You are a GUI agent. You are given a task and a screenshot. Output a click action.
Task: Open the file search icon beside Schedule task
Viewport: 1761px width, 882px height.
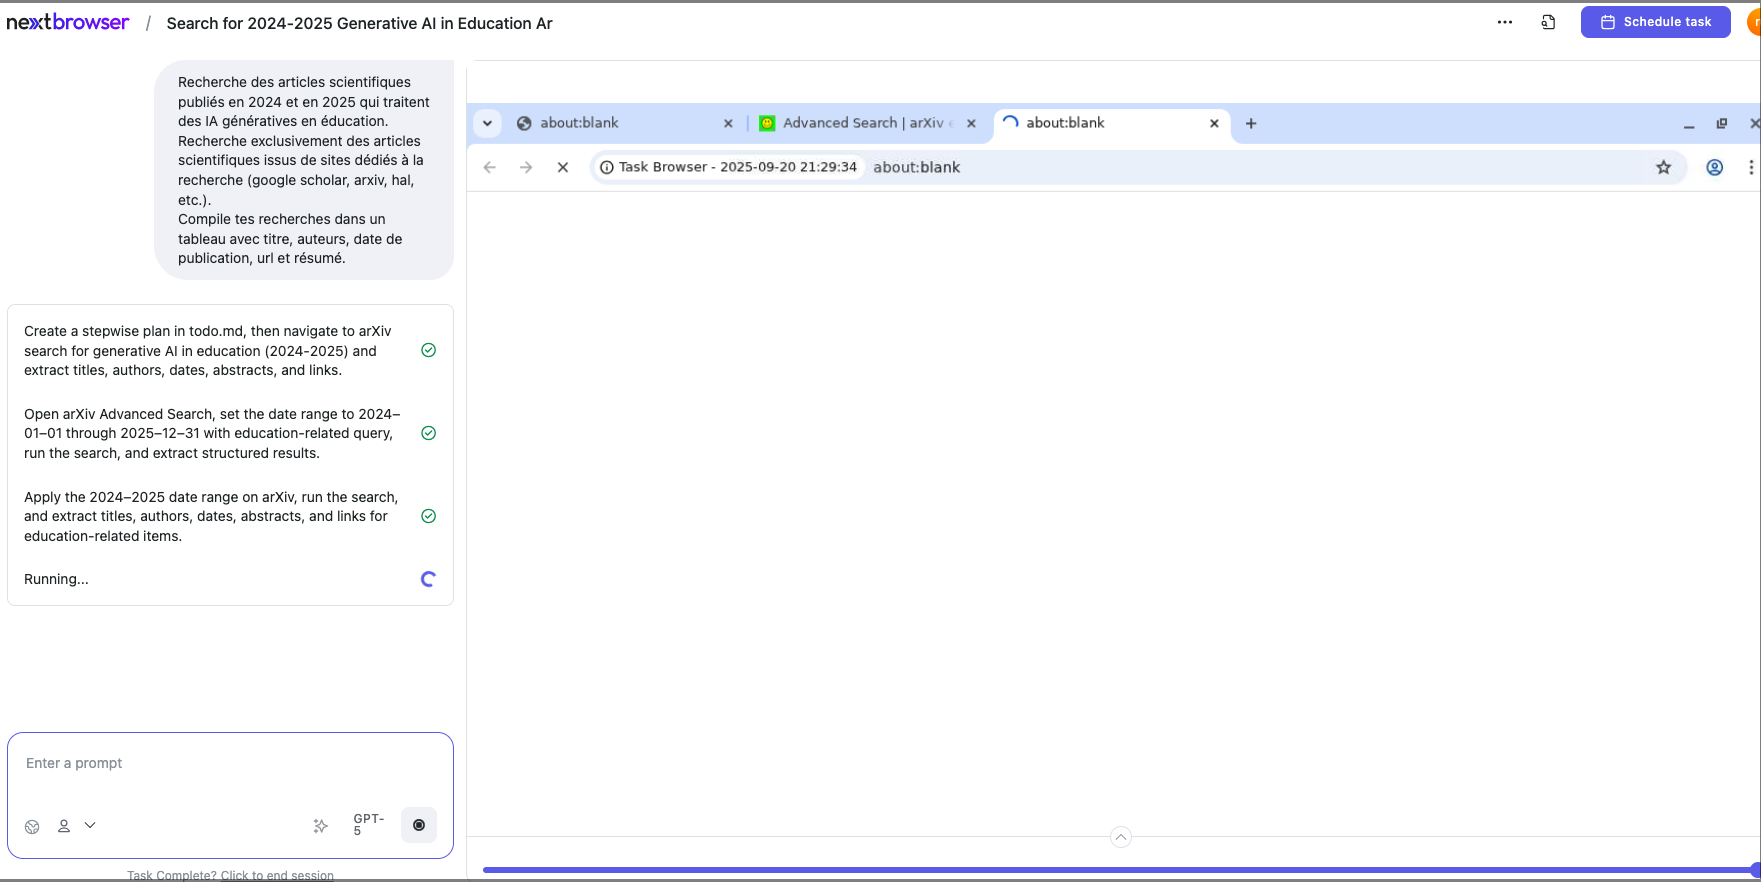tap(1548, 22)
